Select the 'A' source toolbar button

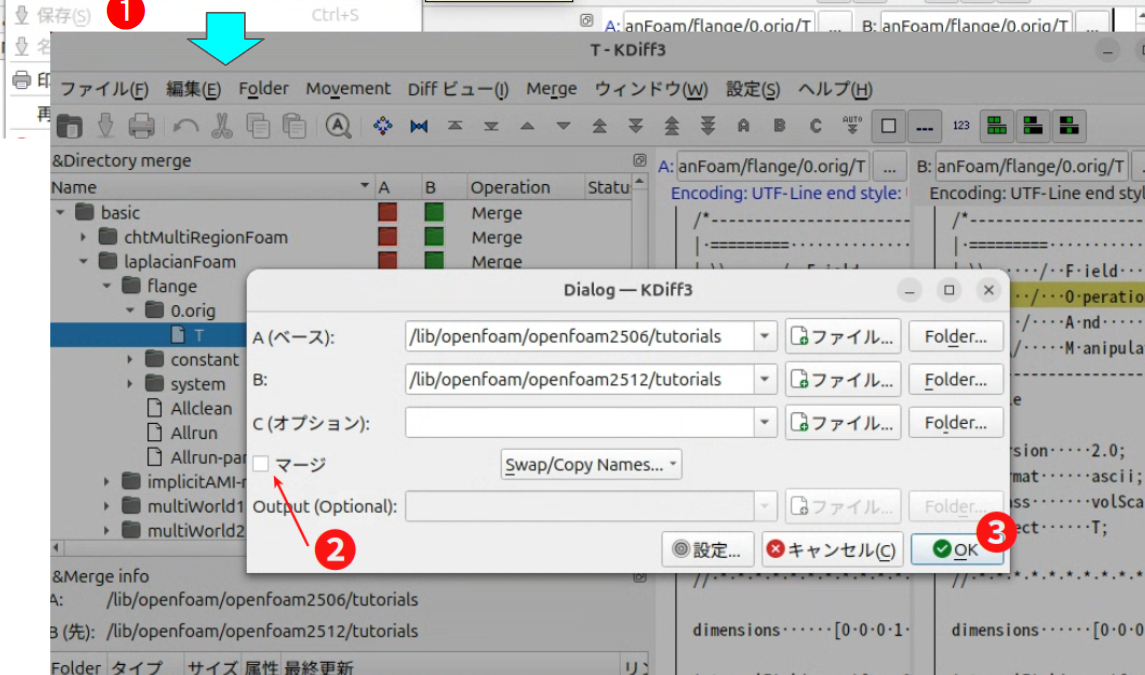(x=743, y=126)
